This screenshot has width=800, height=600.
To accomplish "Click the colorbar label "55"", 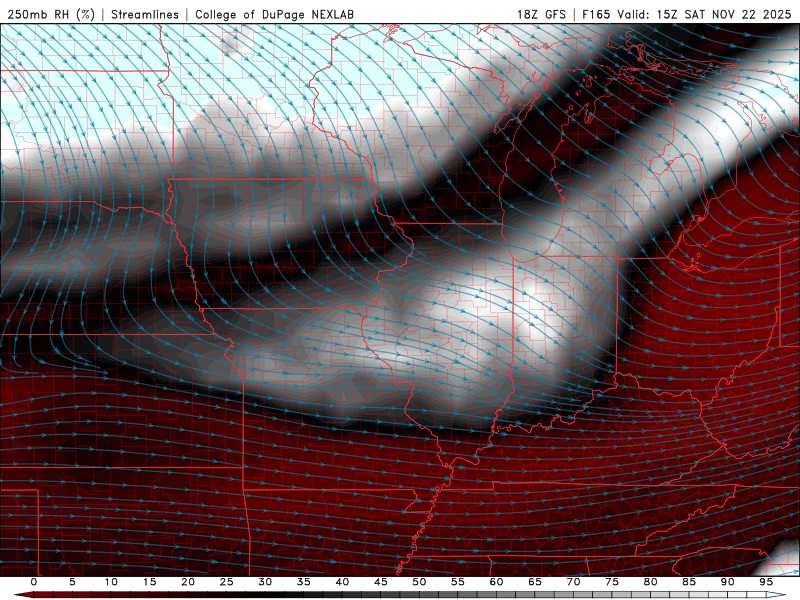I will [x=458, y=582].
